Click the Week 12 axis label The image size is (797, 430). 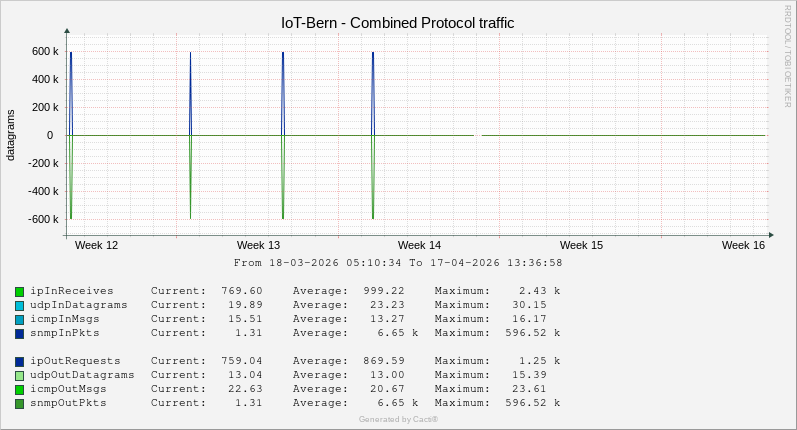pos(97,245)
